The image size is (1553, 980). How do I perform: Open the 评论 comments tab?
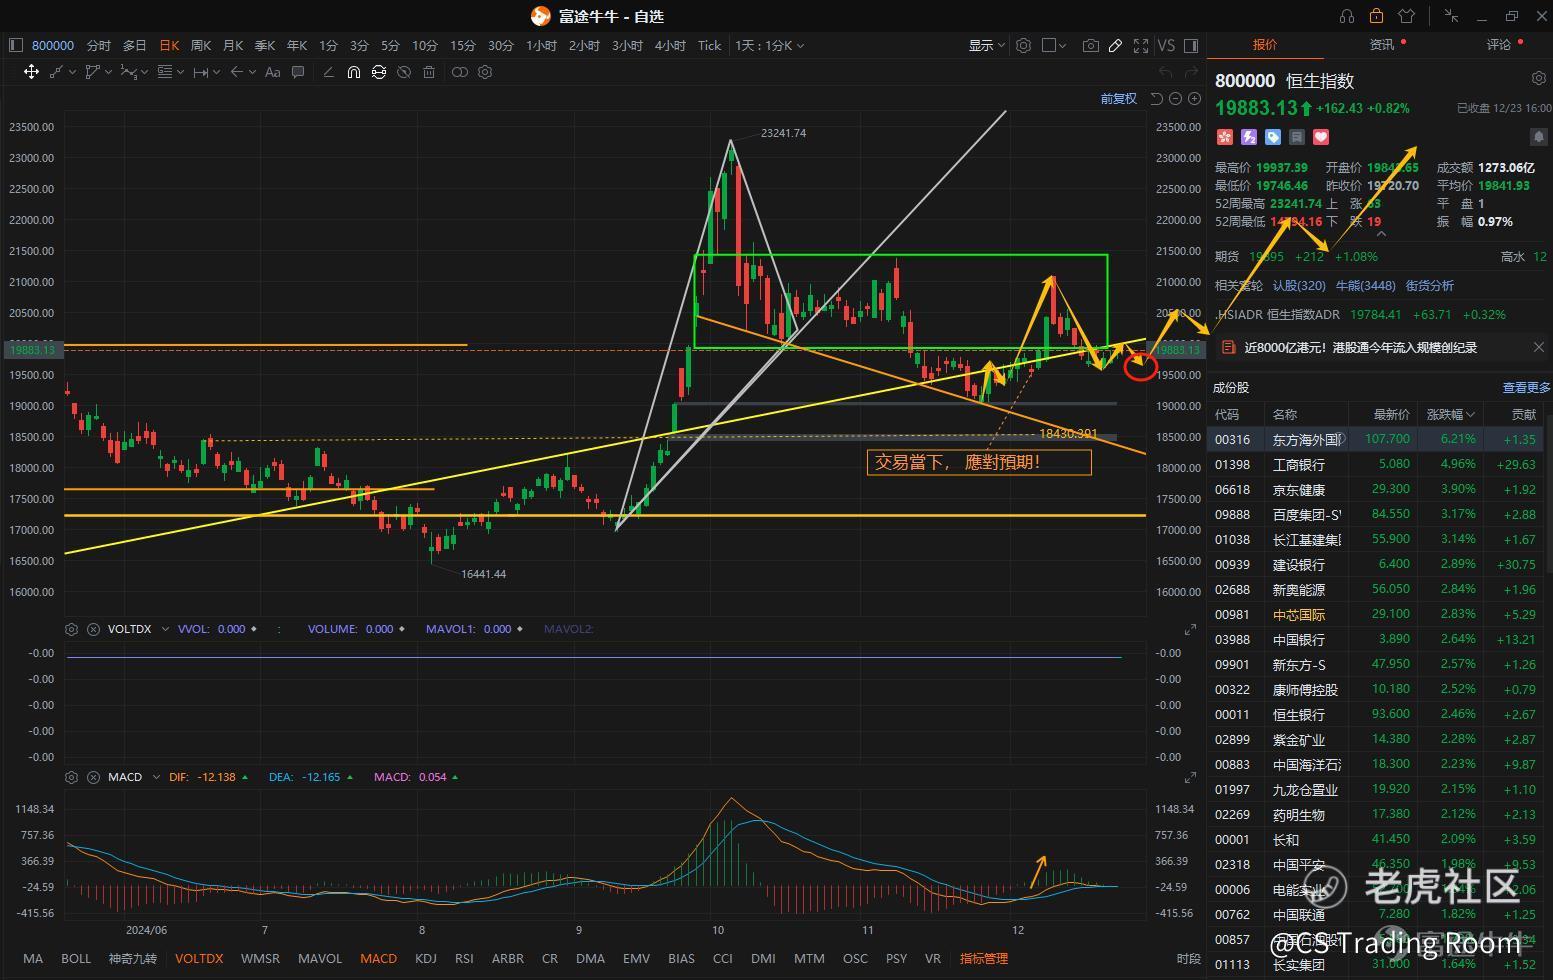[x=1498, y=45]
